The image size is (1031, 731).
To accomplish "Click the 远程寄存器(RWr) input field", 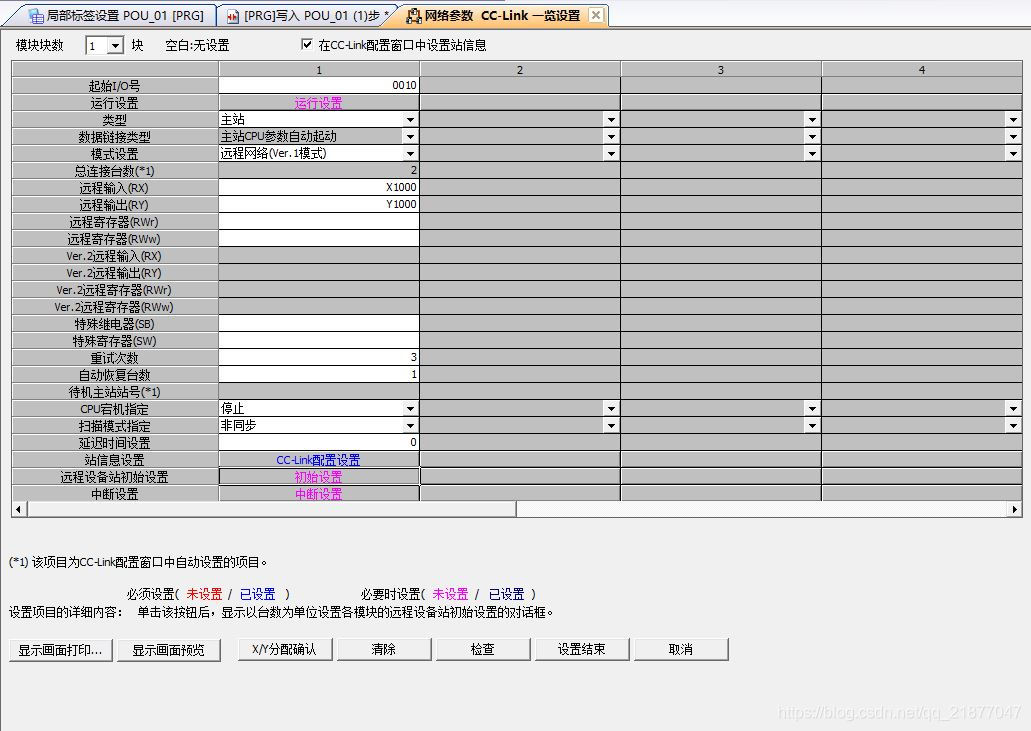I will (x=319, y=222).
